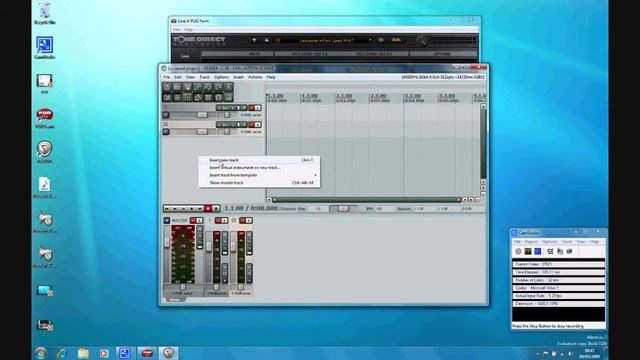Click REAPER New project toolbar icon
The width and height of the screenshot is (640, 360).
coord(167,87)
